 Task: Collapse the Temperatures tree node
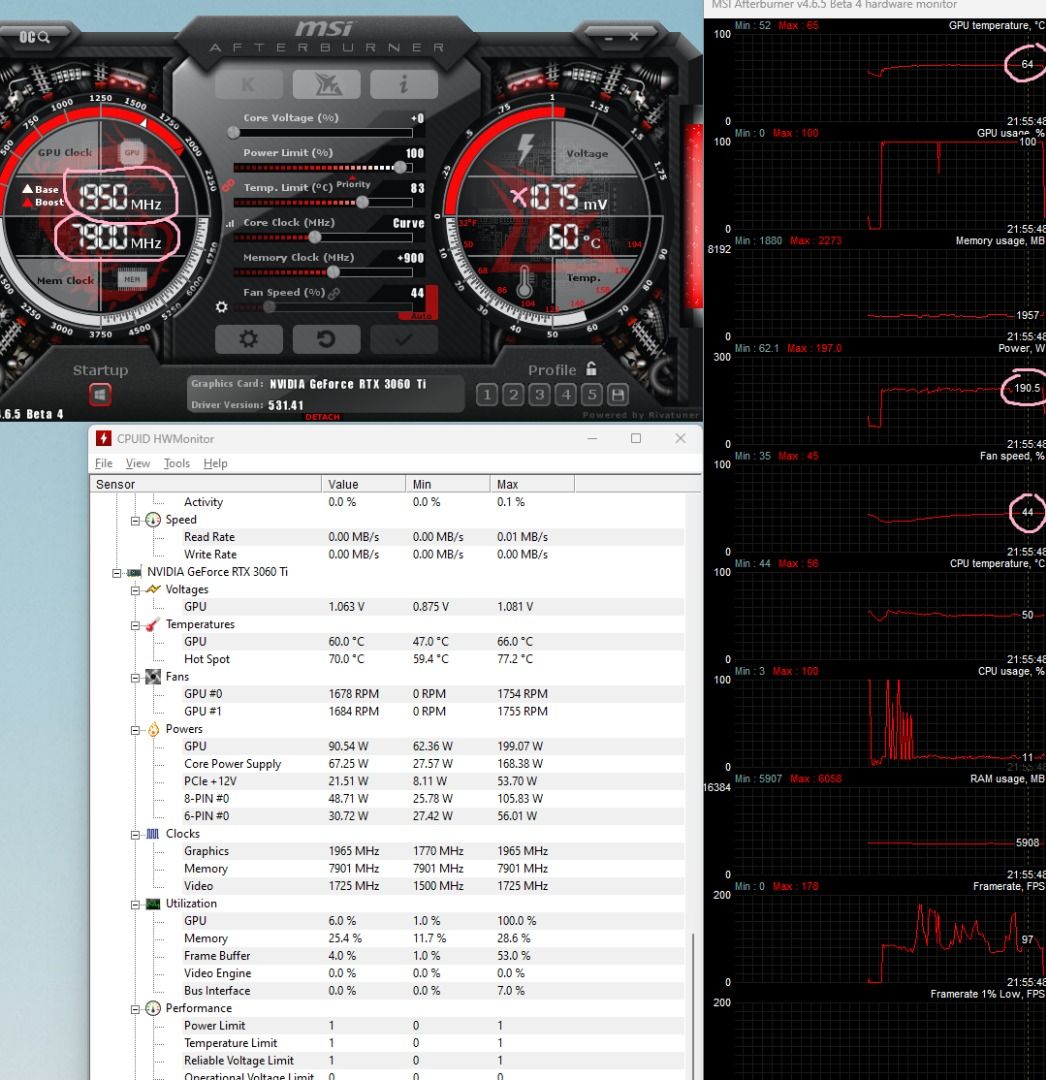coord(136,625)
